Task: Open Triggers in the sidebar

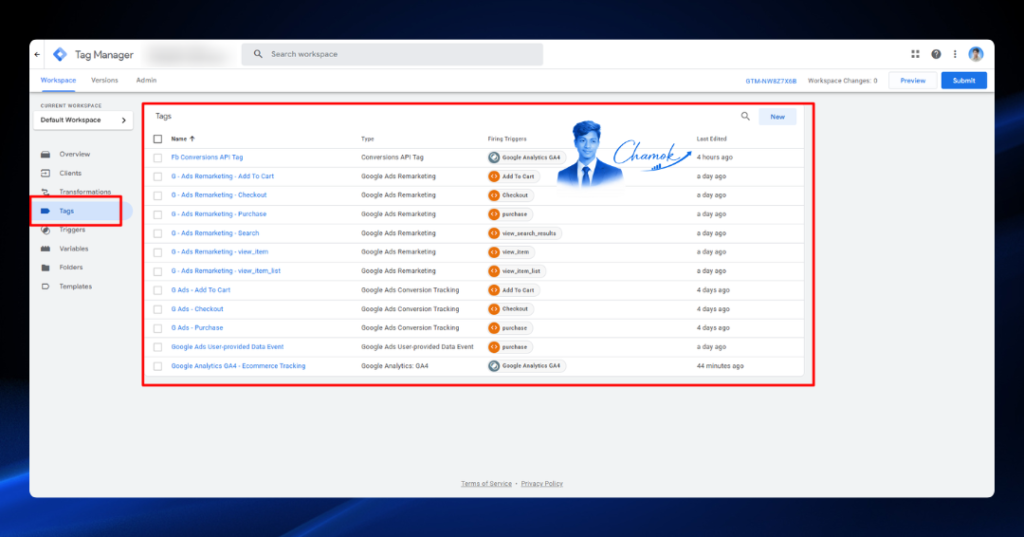Action: coord(72,230)
